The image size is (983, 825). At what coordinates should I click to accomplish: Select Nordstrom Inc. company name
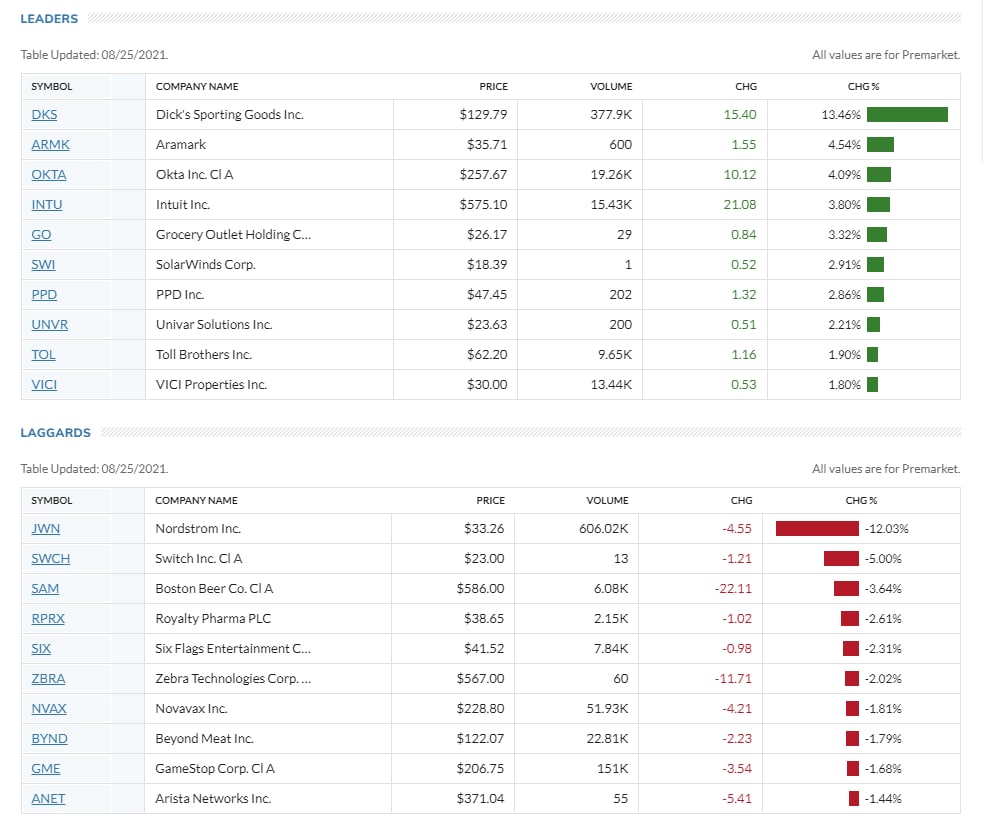[198, 529]
